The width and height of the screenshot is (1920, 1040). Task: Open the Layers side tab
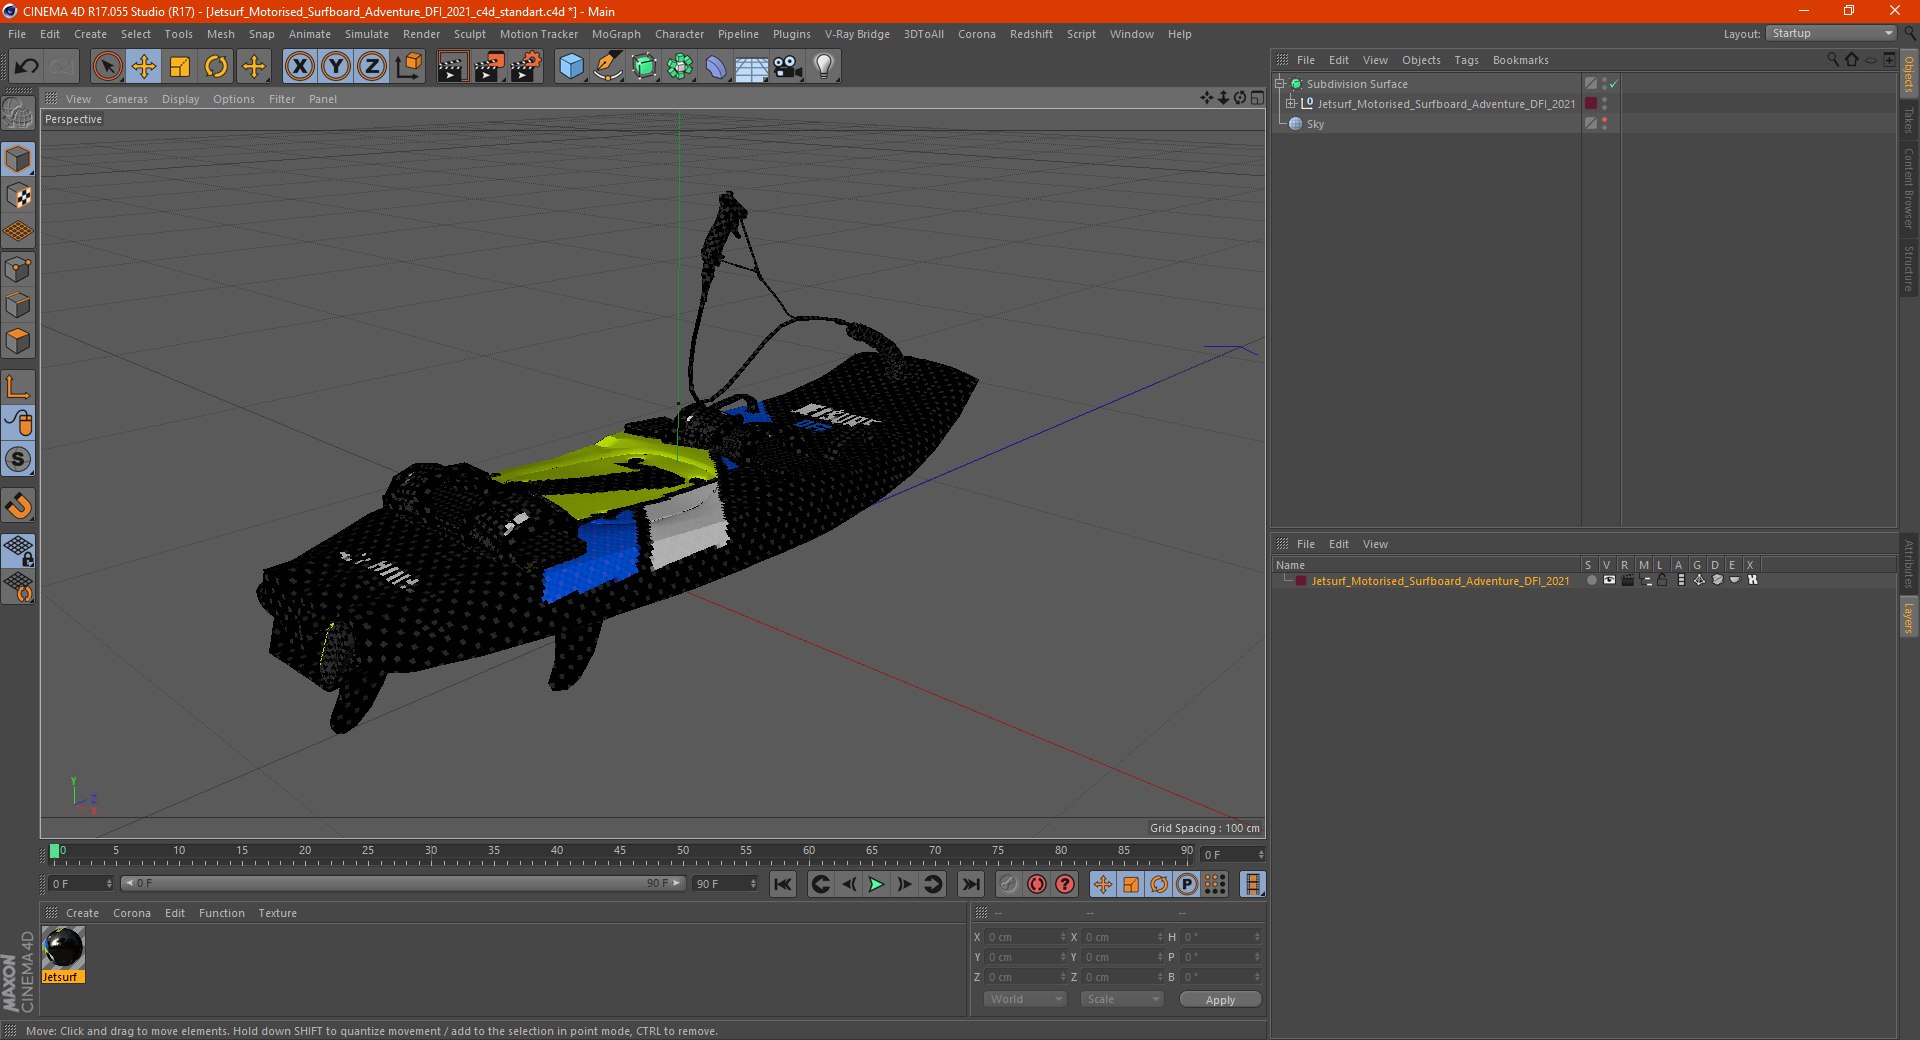point(1908,616)
